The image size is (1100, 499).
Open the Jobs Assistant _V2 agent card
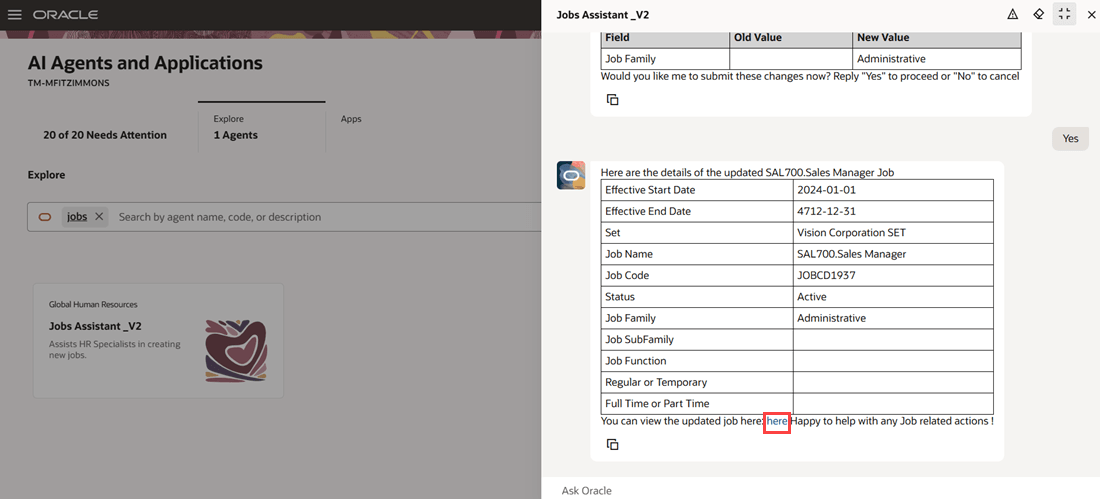pos(159,340)
